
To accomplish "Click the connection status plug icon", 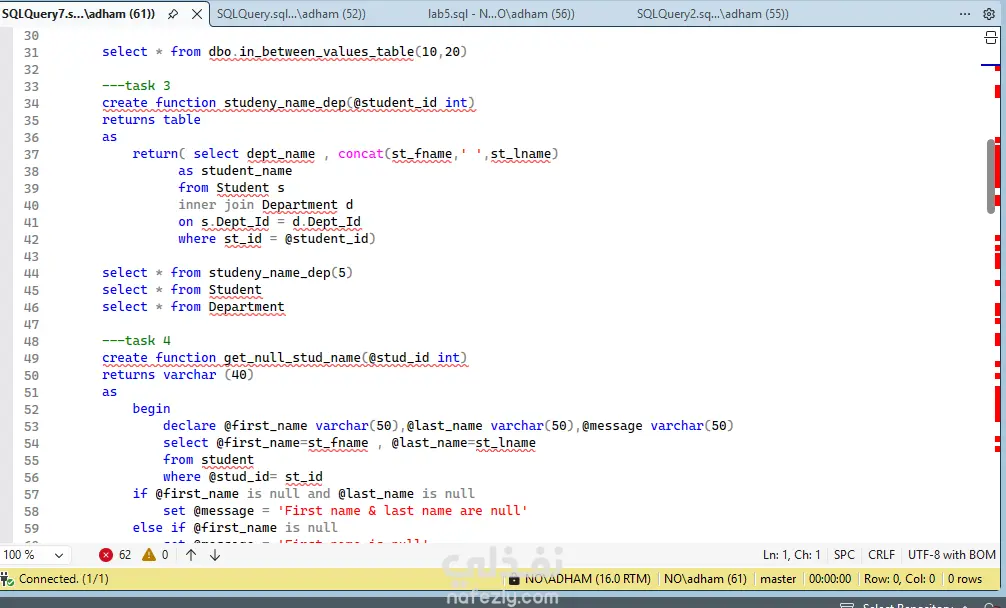I will tap(7, 579).
